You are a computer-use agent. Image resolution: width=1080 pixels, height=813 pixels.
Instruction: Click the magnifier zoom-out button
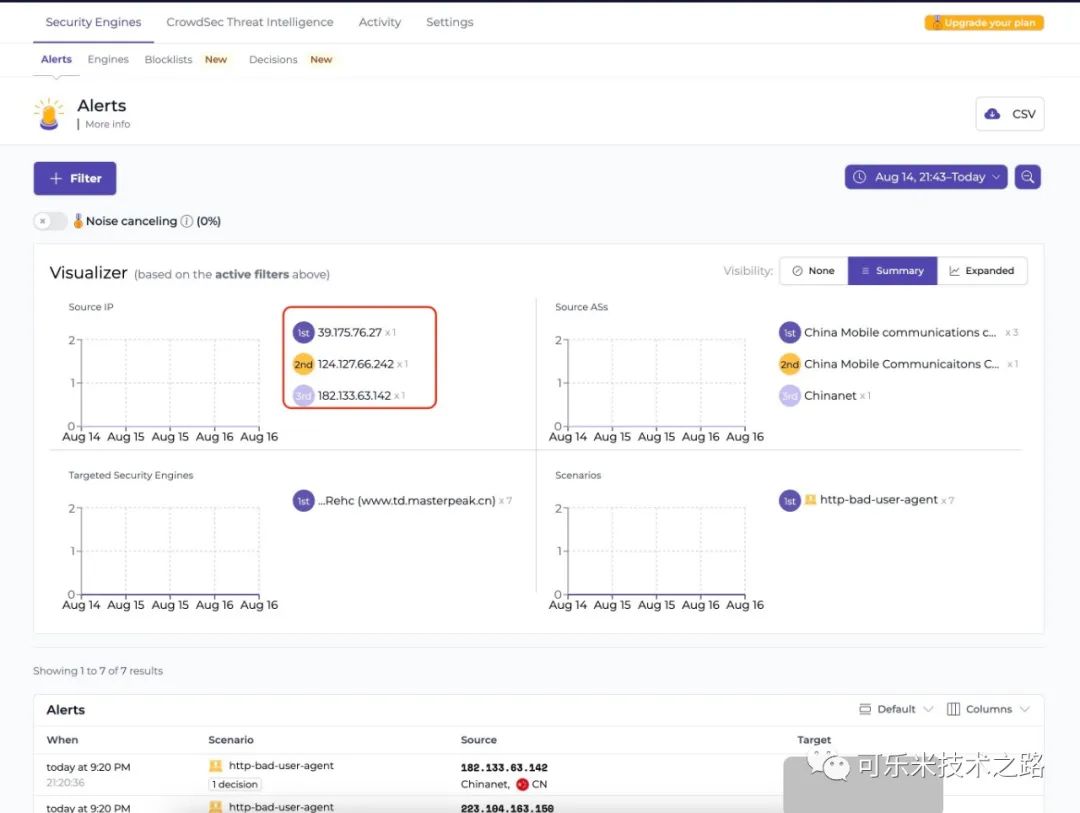[1028, 177]
